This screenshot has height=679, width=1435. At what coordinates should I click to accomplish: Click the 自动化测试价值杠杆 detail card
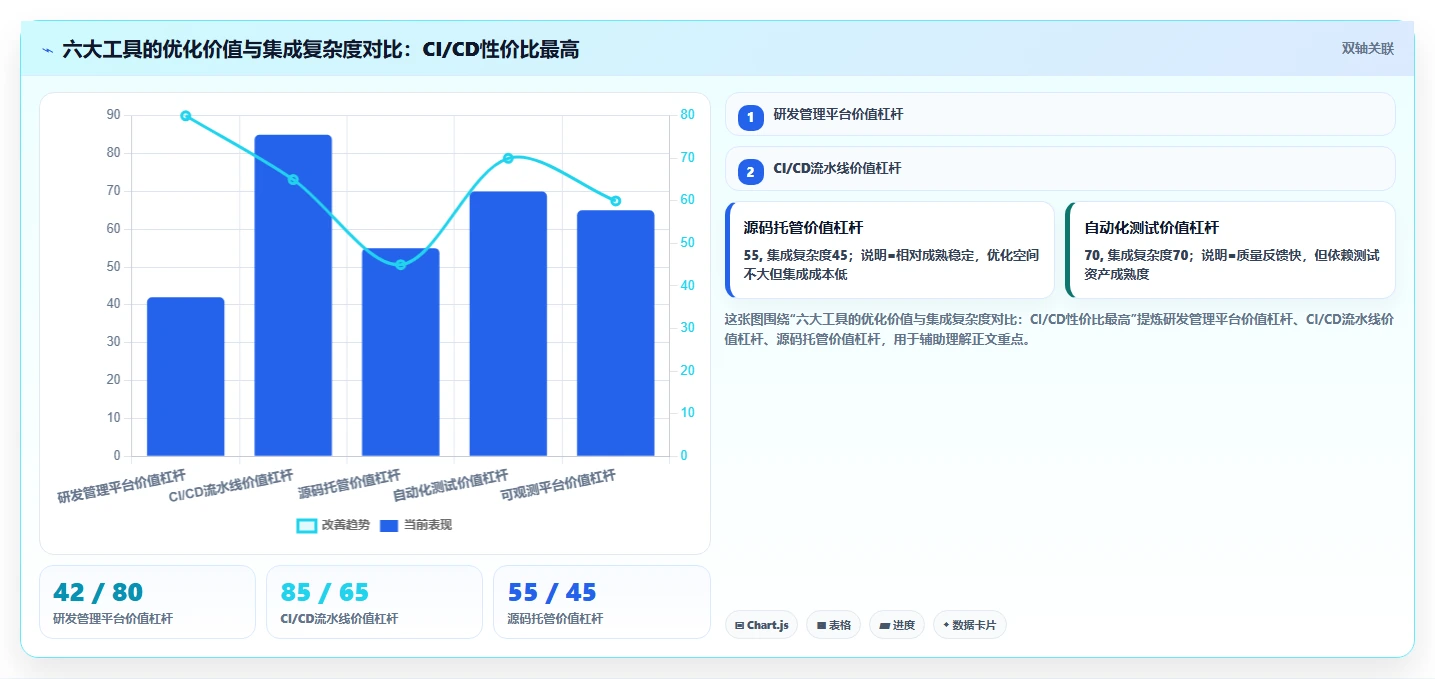(1230, 250)
